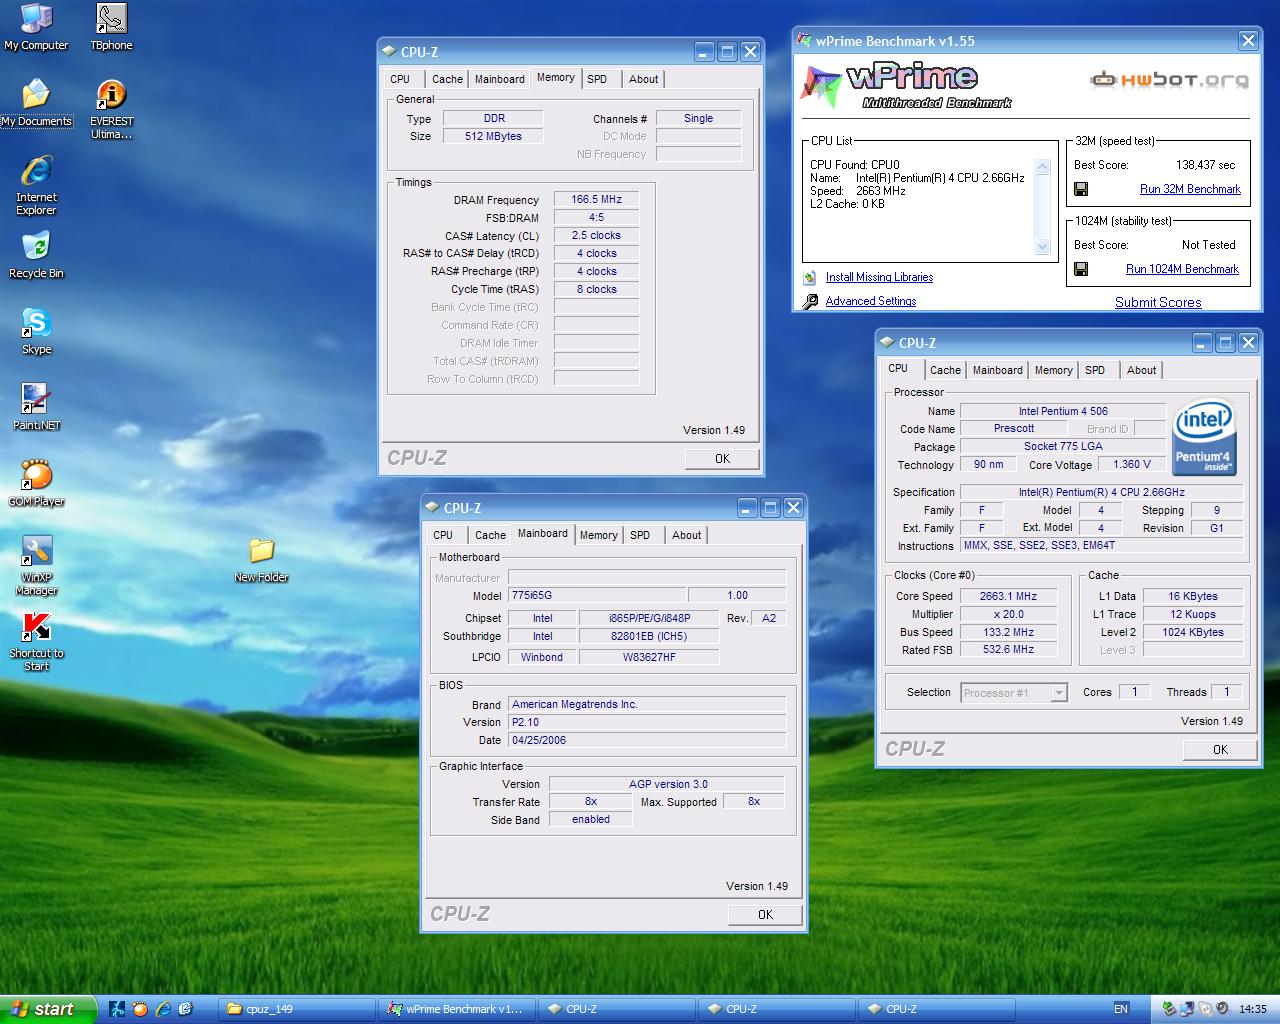Launch EVEREST Ultimate desktop shortcut
The width and height of the screenshot is (1280, 1024).
pyautogui.click(x=111, y=110)
